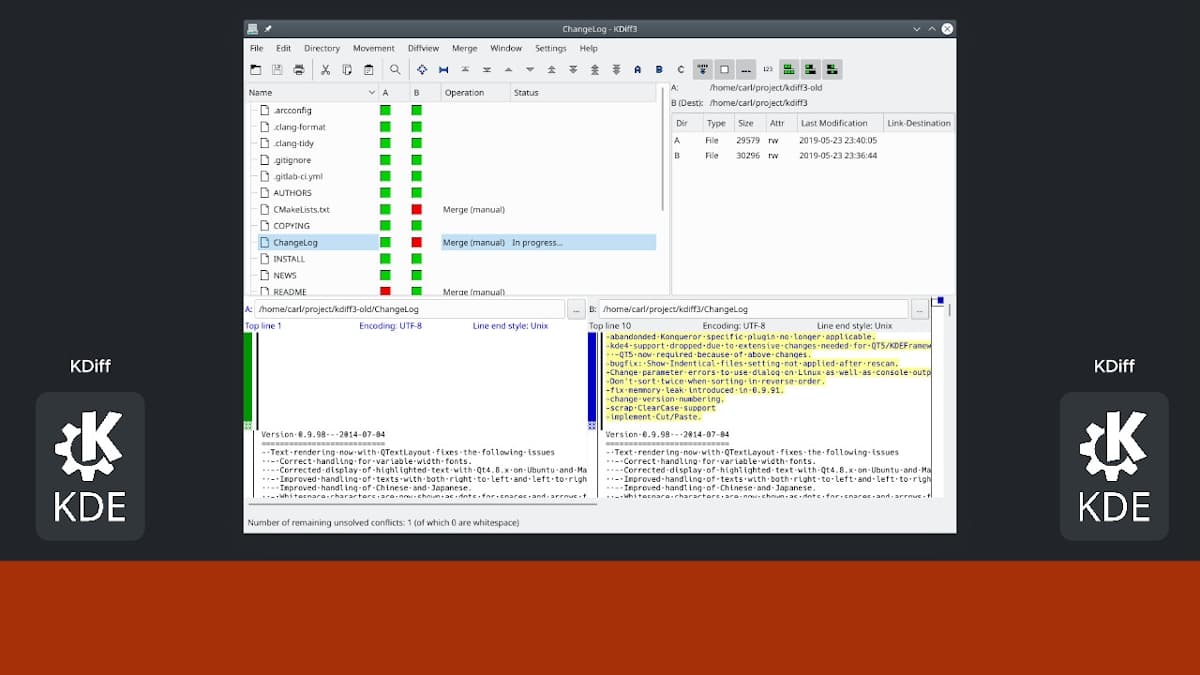1200x675 pixels.
Task: Toggle show line numbers (123) button
Action: pos(767,70)
